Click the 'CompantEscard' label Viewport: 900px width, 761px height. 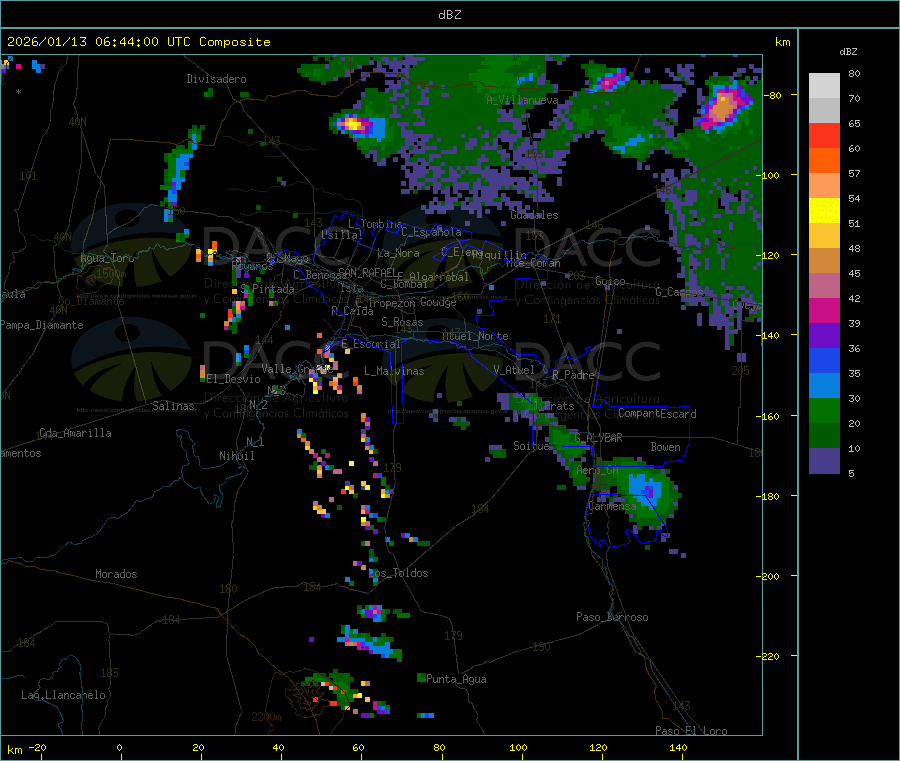click(x=657, y=414)
